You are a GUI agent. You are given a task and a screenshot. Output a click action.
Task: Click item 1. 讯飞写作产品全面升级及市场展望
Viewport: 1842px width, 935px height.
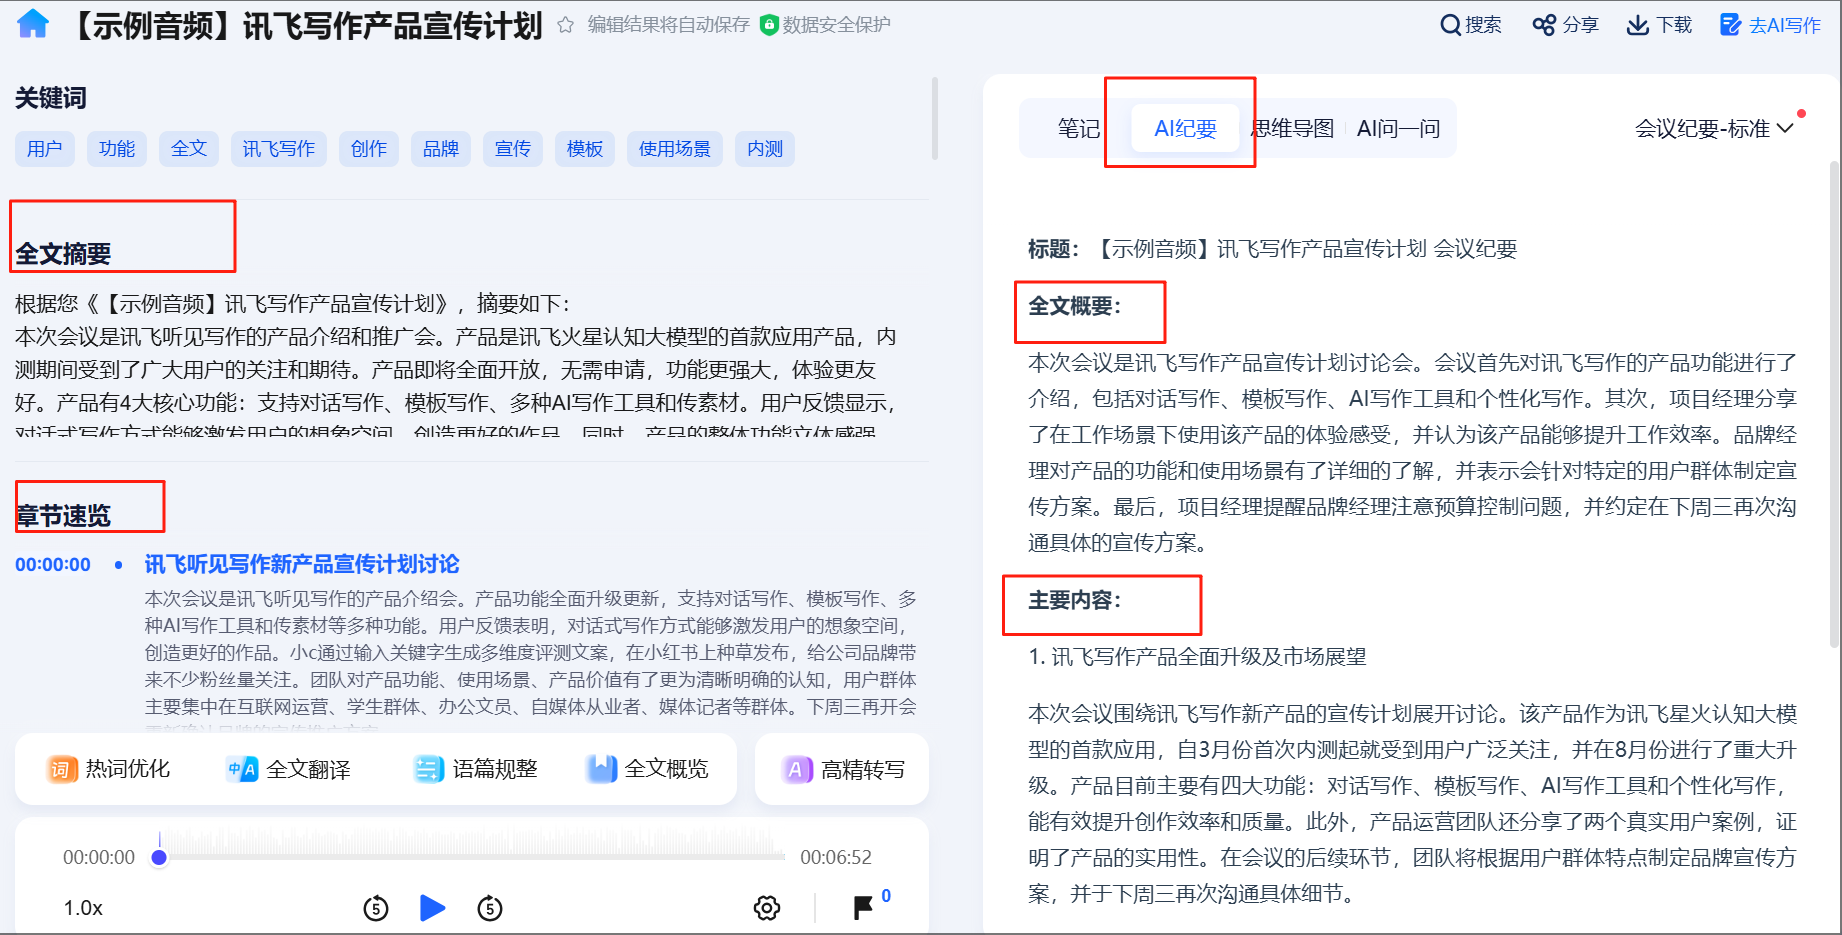point(1197,657)
